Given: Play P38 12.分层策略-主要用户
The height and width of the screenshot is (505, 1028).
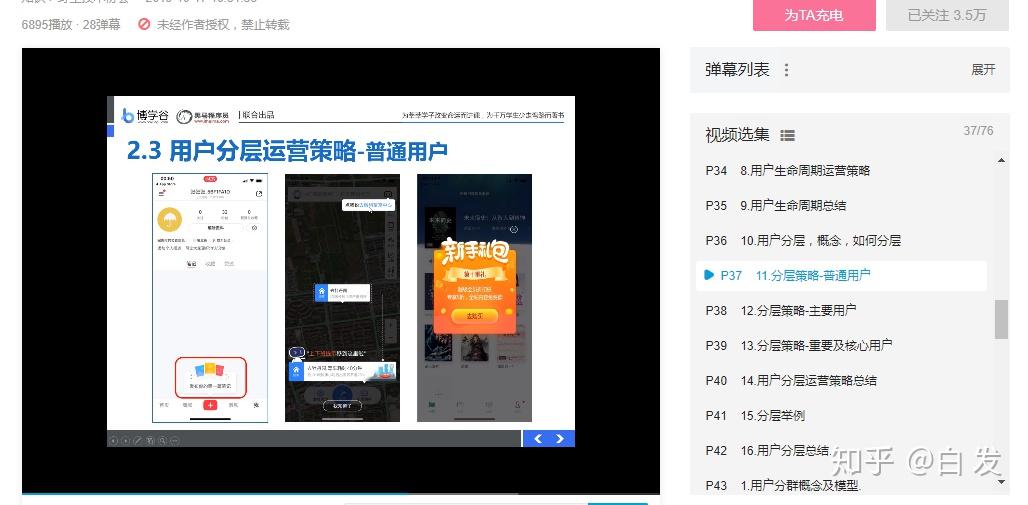Looking at the screenshot, I should click(x=842, y=310).
